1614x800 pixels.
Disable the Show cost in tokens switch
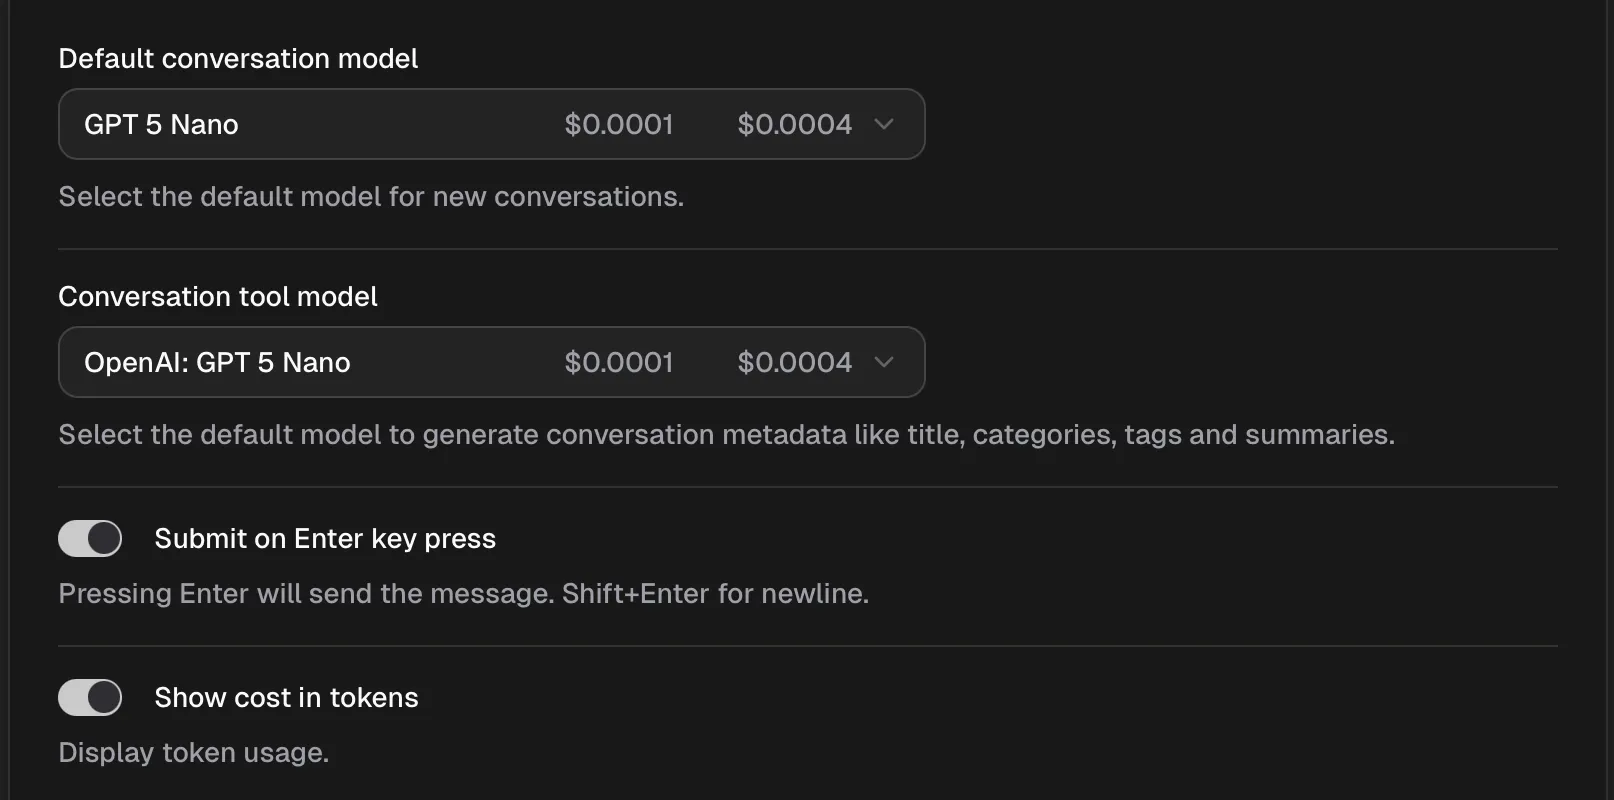[x=90, y=697]
